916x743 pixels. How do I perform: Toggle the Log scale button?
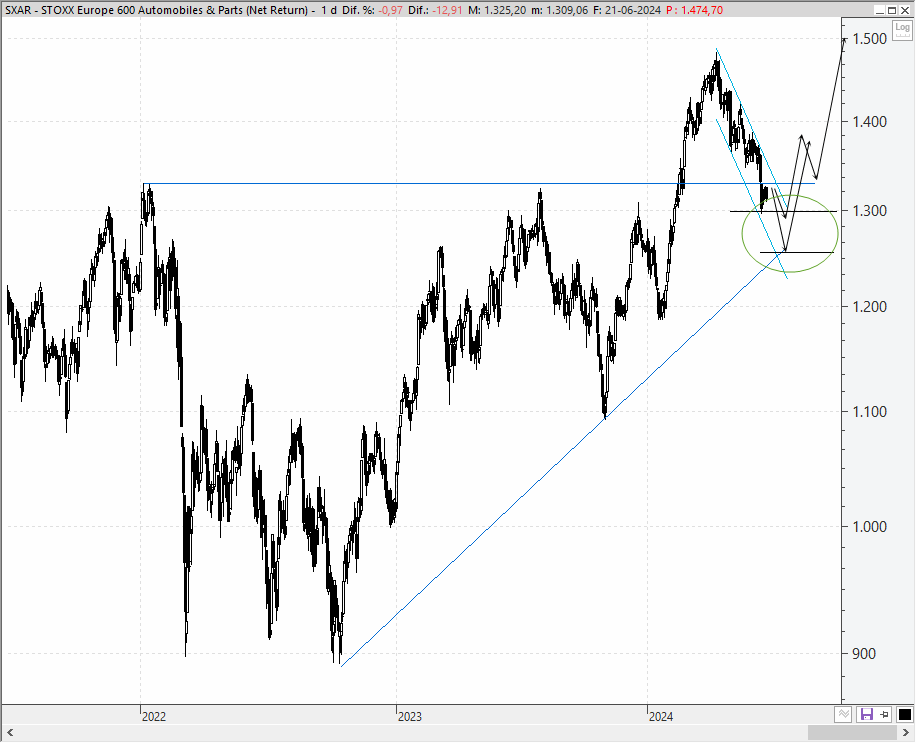[x=903, y=28]
